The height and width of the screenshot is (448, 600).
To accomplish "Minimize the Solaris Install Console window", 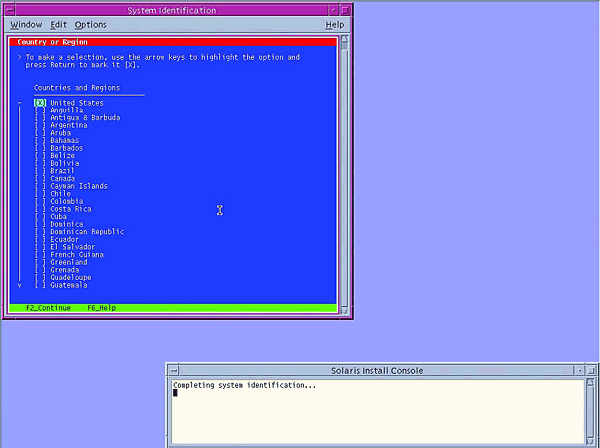I will click(580, 370).
